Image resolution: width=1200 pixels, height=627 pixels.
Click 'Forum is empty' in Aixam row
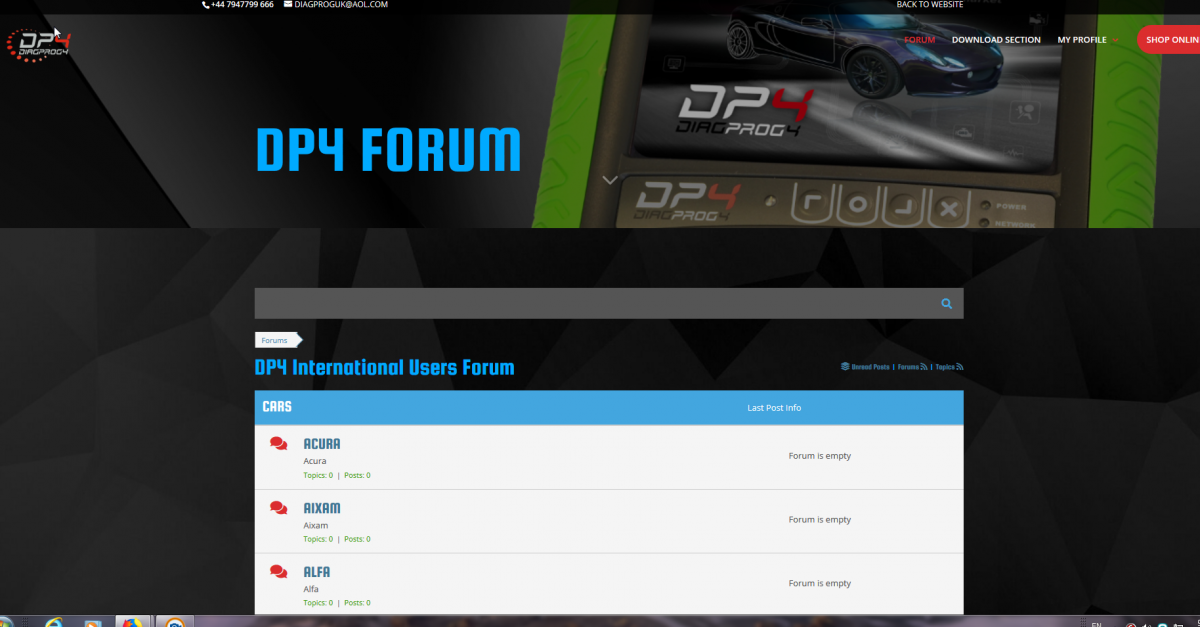pos(820,520)
